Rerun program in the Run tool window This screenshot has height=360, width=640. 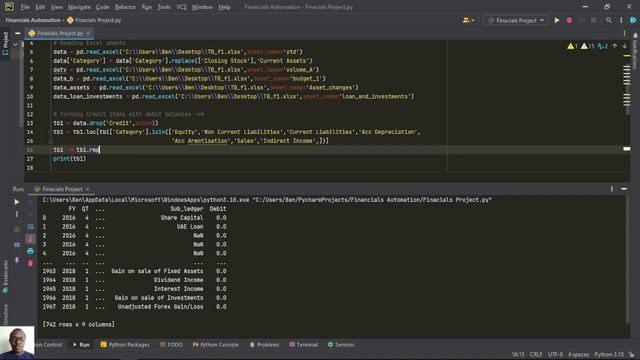point(17,202)
